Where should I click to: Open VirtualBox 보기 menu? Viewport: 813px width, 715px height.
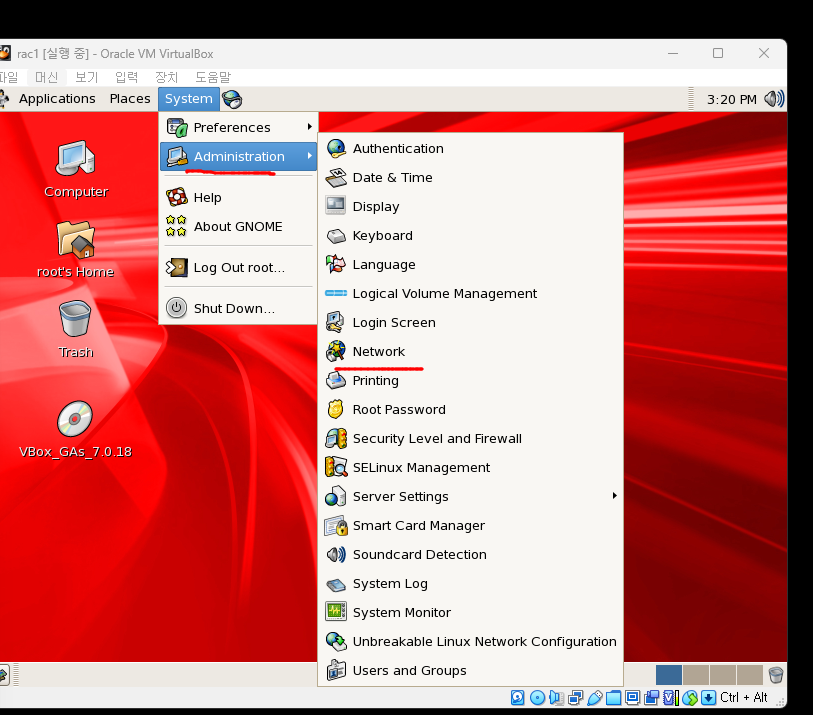click(86, 77)
